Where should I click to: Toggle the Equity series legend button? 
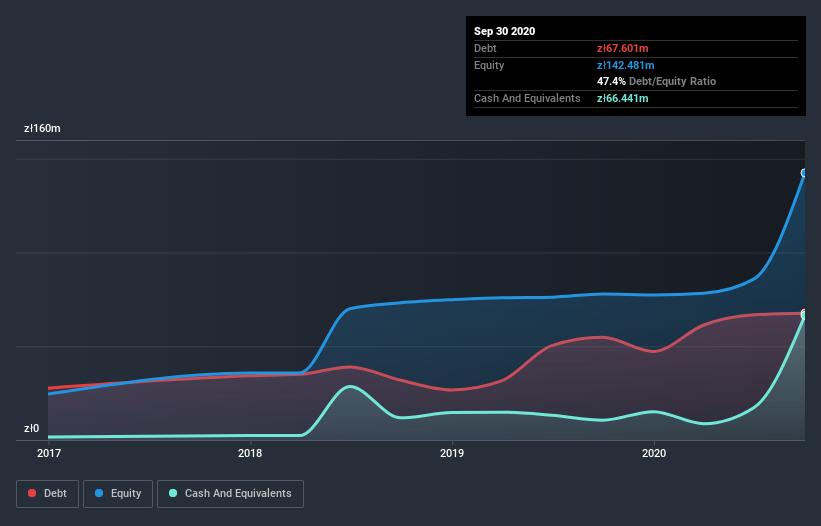118,494
